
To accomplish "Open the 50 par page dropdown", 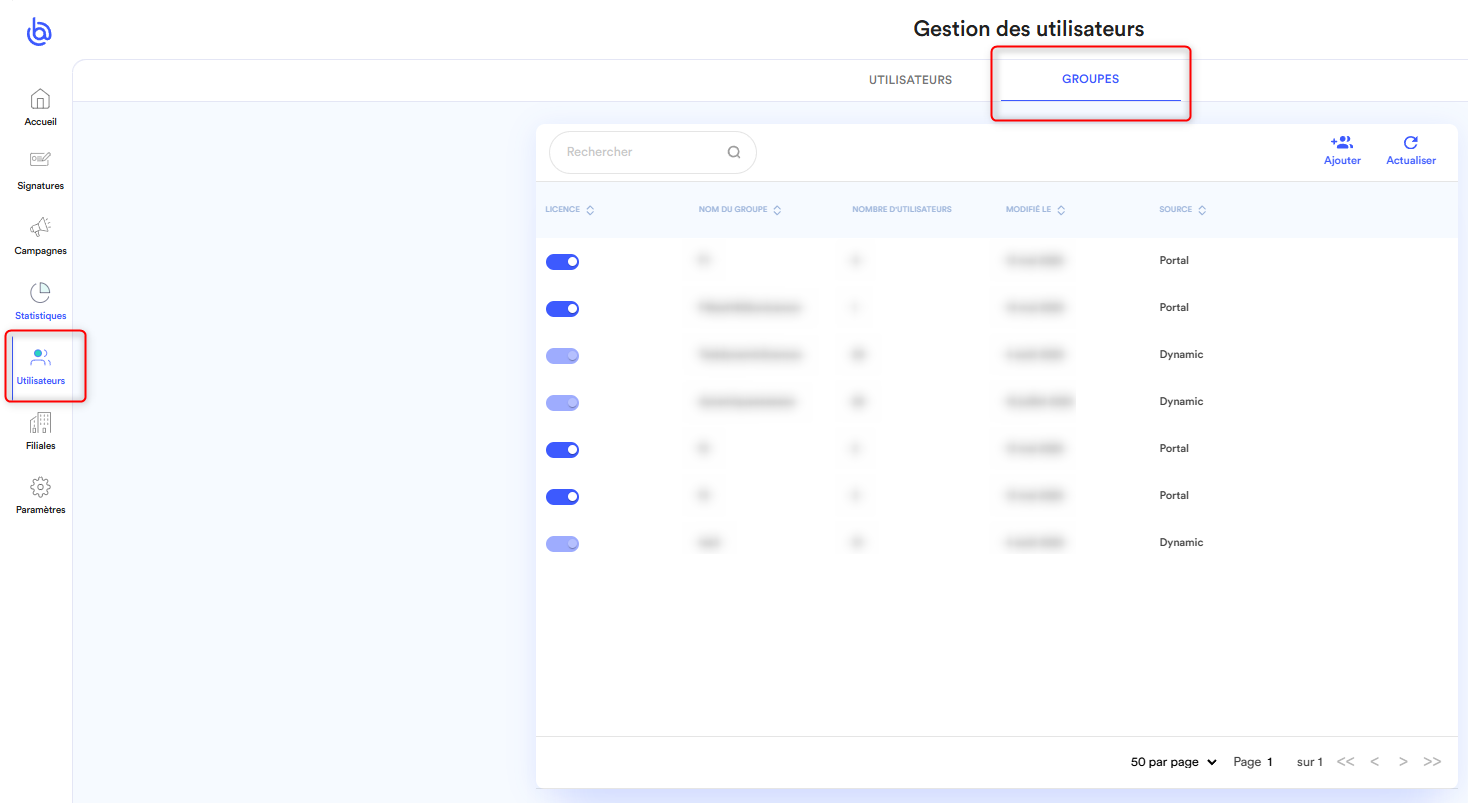I will (x=1173, y=762).
